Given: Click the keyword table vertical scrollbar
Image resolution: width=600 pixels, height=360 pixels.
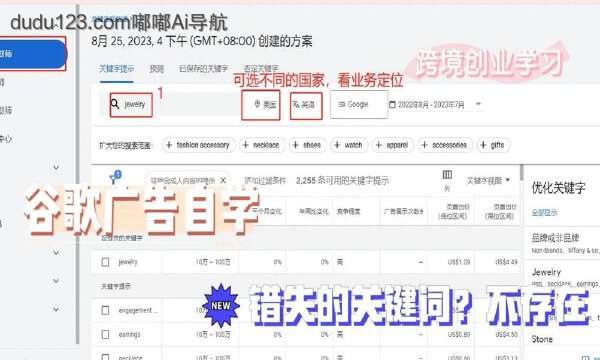Looking at the screenshot, I should tap(521, 172).
